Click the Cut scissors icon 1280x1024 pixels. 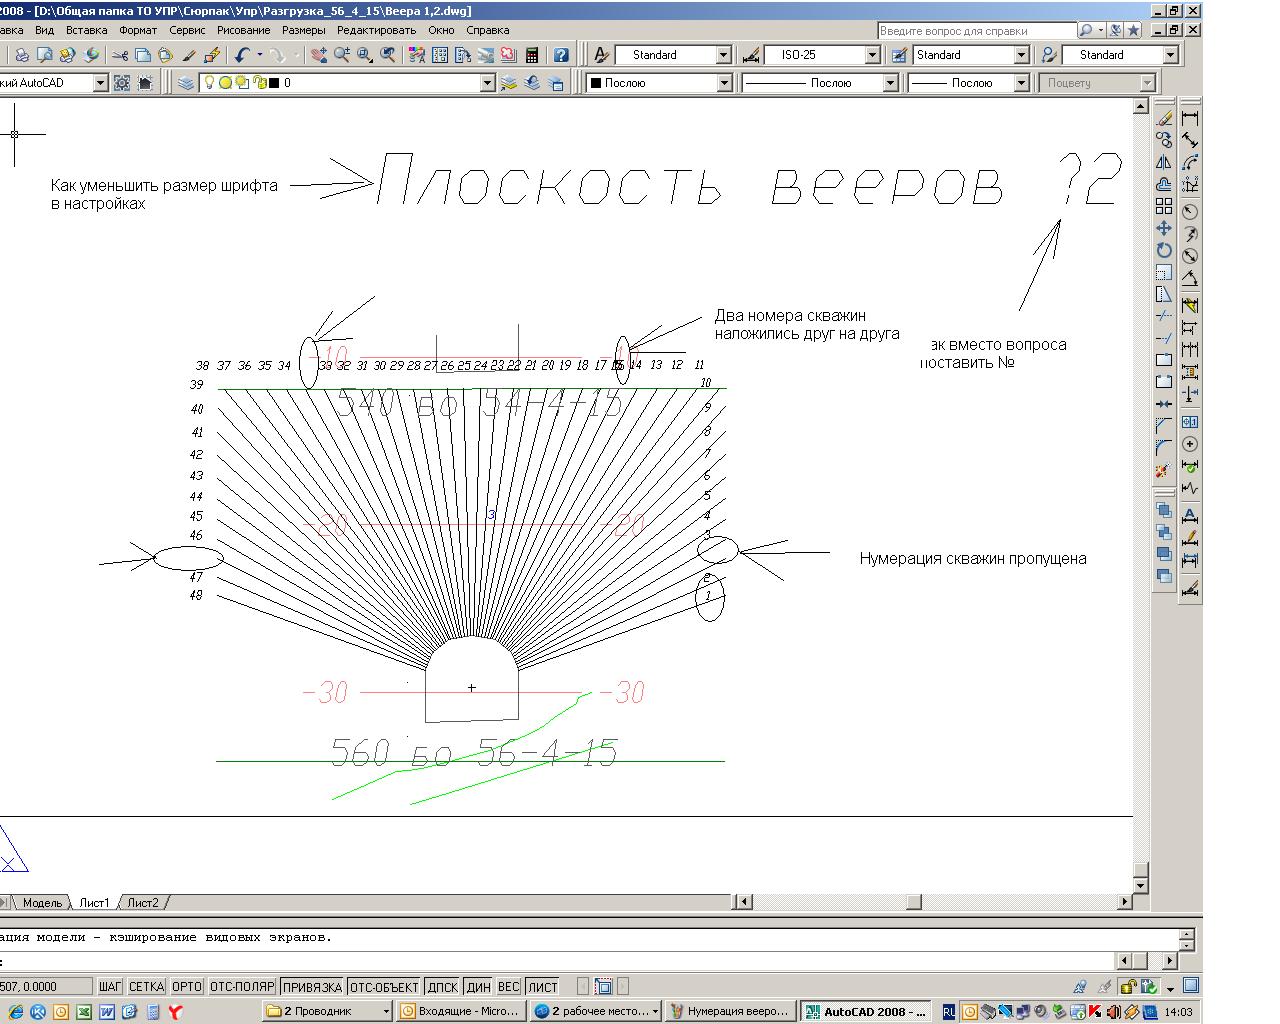coord(120,55)
